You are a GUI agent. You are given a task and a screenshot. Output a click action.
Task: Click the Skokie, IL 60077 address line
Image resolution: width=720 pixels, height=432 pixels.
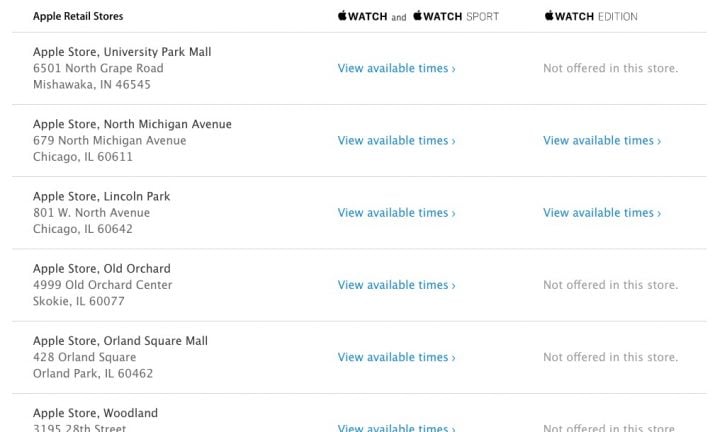tap(79, 302)
